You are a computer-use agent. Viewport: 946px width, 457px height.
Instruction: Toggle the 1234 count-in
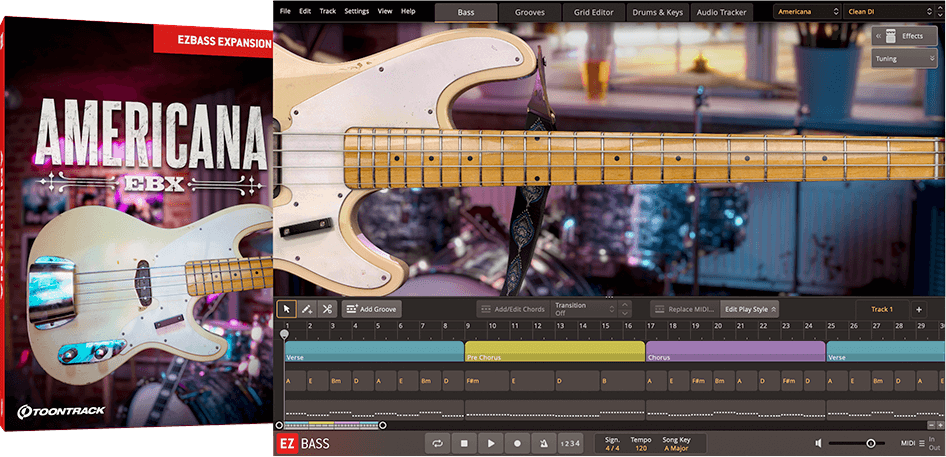[x=569, y=443]
